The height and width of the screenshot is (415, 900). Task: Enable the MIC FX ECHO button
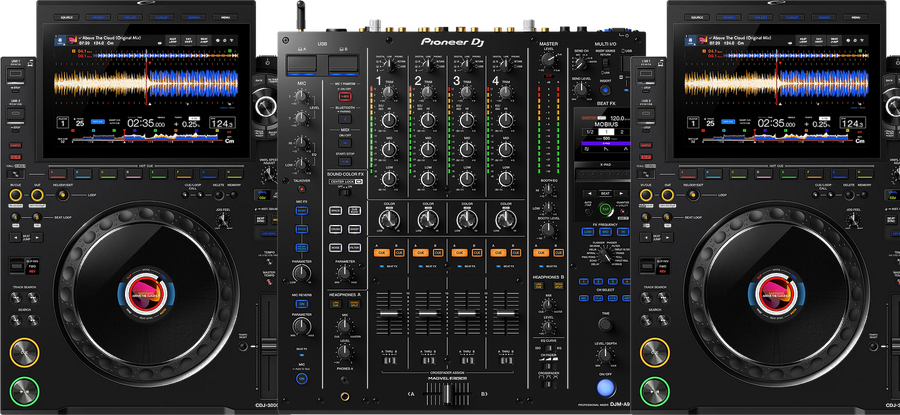[301, 211]
